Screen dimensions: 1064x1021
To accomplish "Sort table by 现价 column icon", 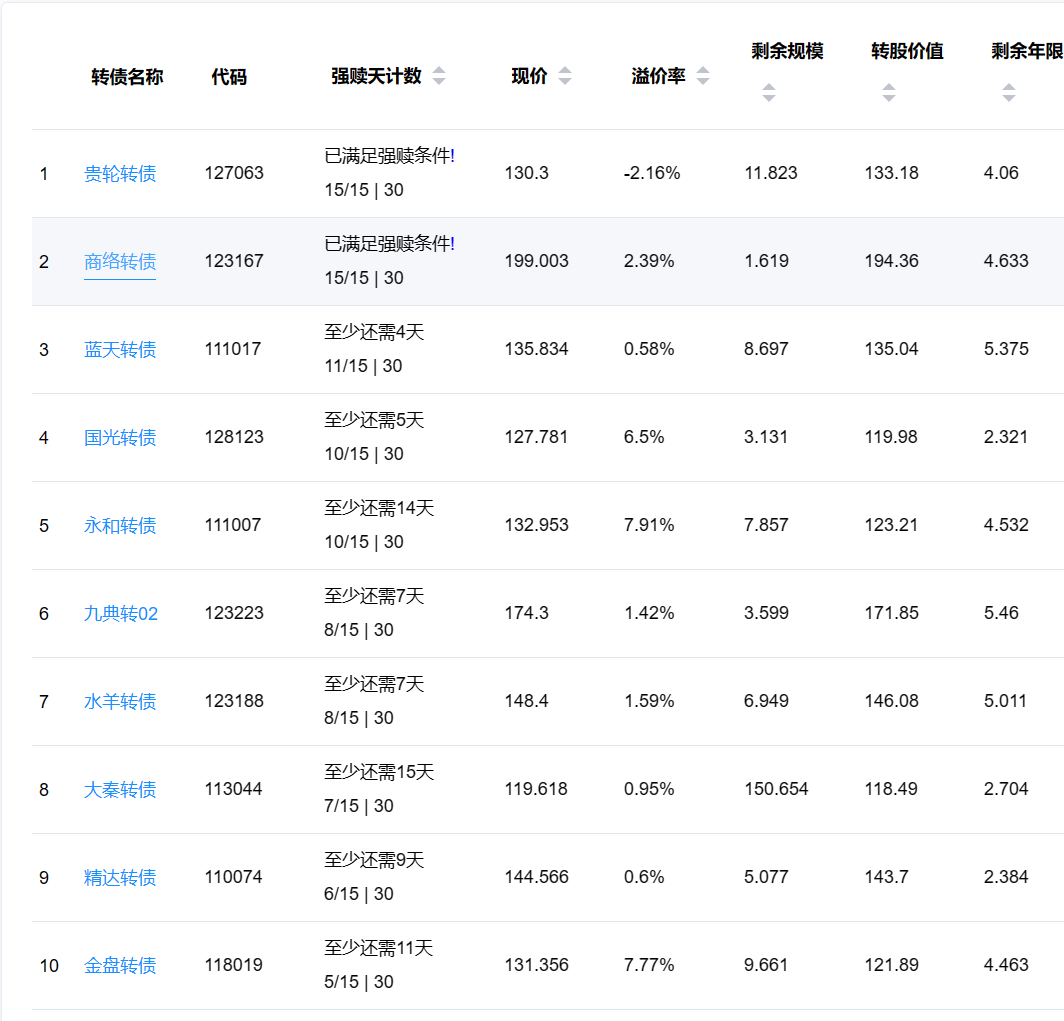I will point(565,77).
